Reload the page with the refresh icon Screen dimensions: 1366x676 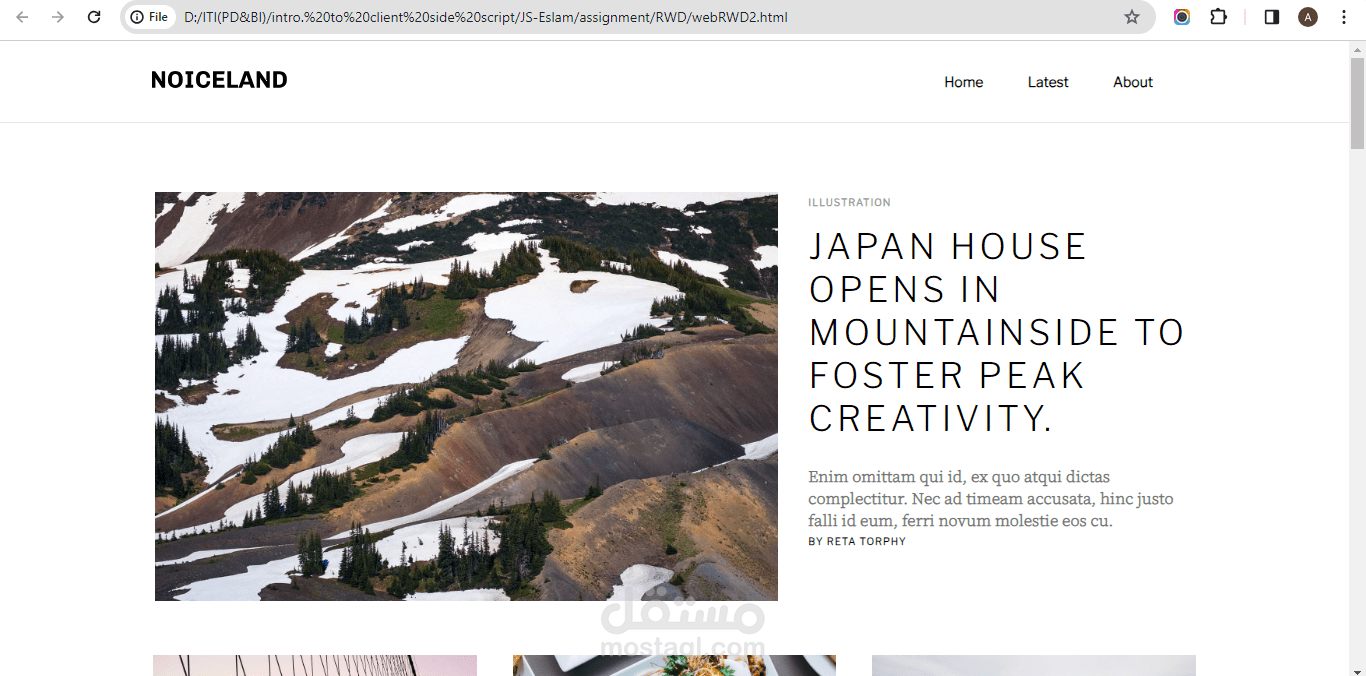(x=94, y=17)
